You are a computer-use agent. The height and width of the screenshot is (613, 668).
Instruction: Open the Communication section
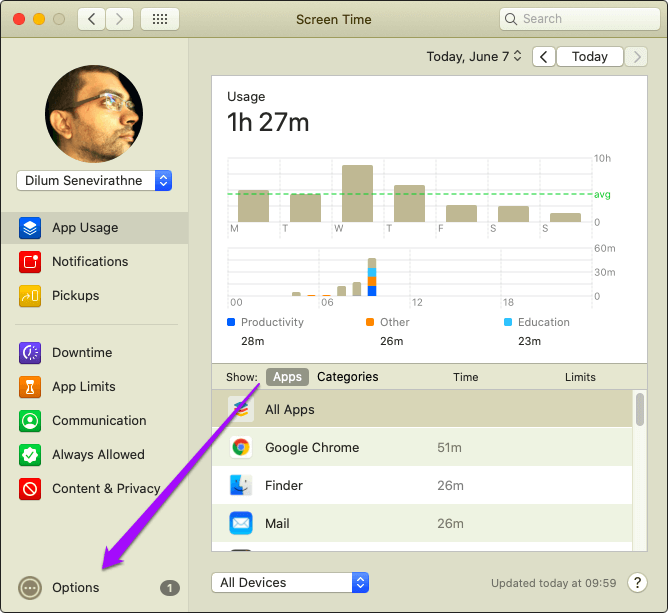click(x=98, y=421)
